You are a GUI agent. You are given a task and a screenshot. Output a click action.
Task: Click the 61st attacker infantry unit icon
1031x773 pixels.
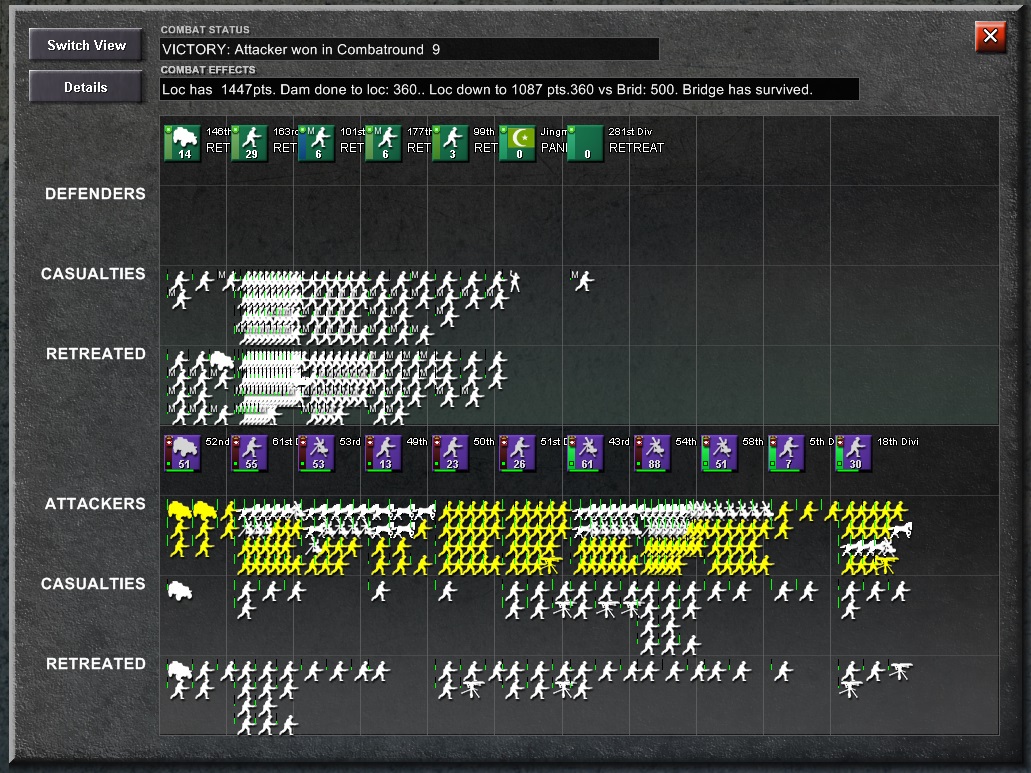pos(250,453)
